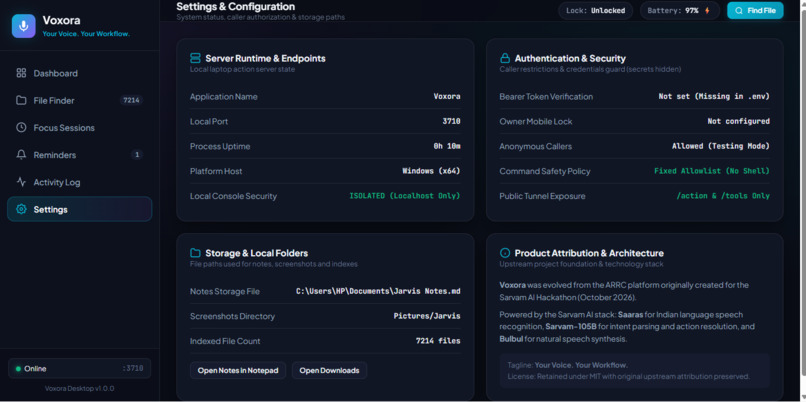Select the Settings sidebar item
Screen dimensions: 806x402
click(x=80, y=209)
